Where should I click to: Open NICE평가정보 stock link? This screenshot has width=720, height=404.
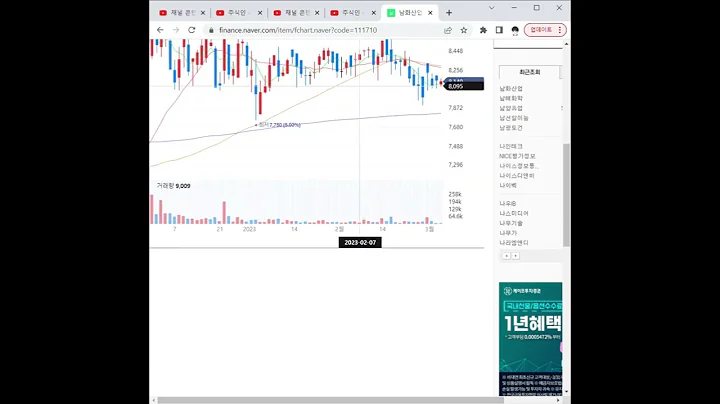point(517,156)
